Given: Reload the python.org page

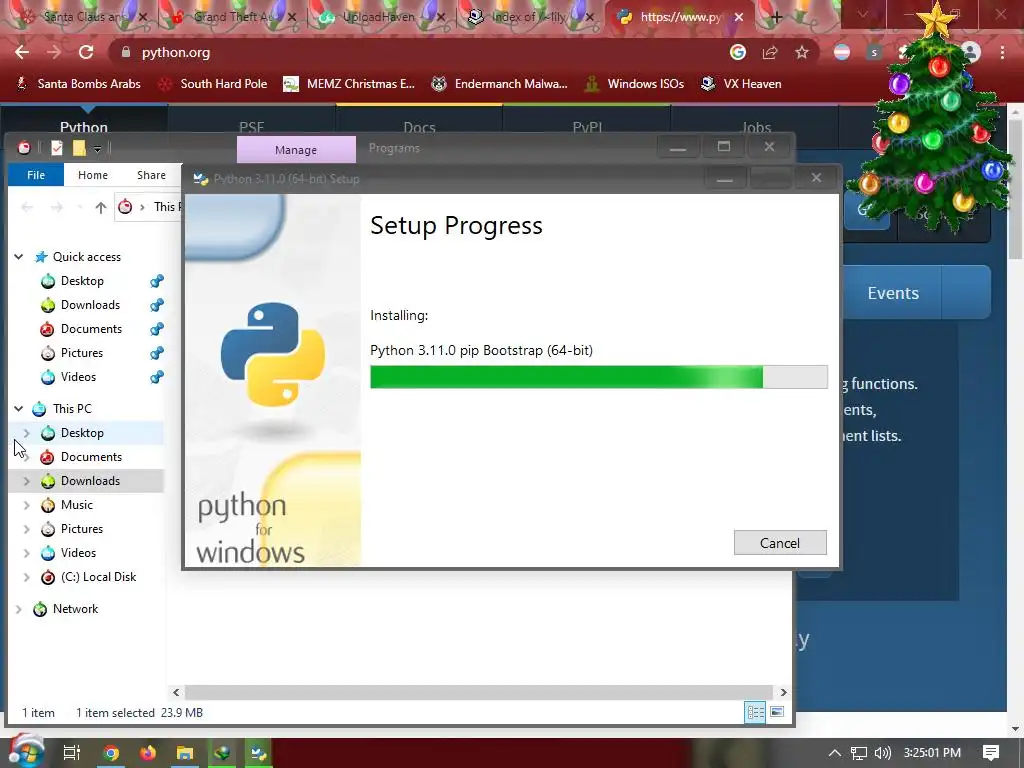Looking at the screenshot, I should (x=86, y=52).
